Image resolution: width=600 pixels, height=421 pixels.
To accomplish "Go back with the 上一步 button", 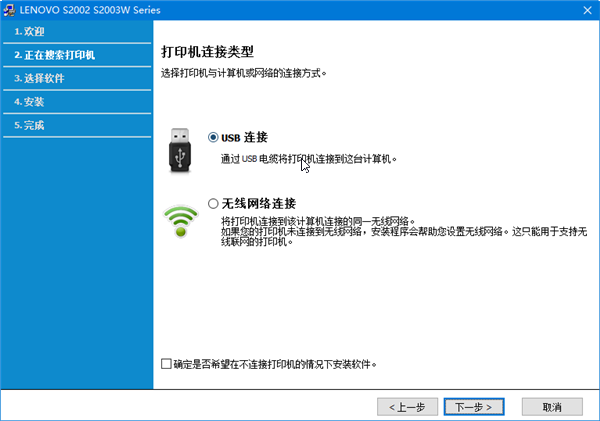I will (x=407, y=406).
